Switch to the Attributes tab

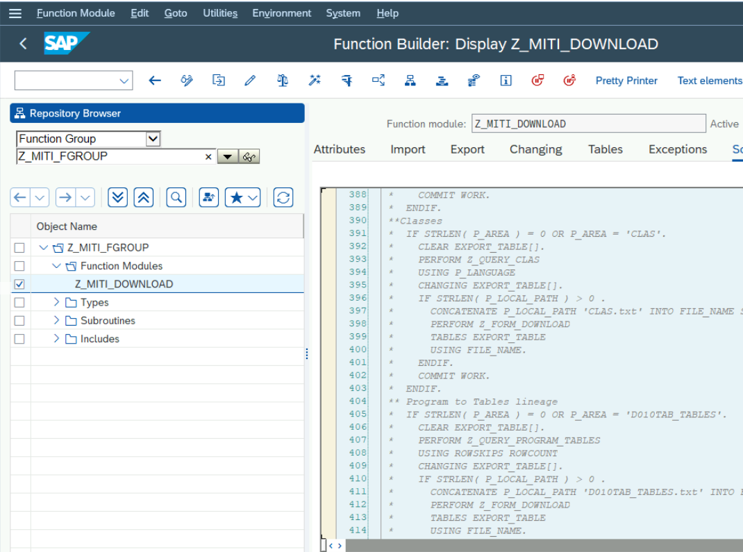tap(339, 149)
